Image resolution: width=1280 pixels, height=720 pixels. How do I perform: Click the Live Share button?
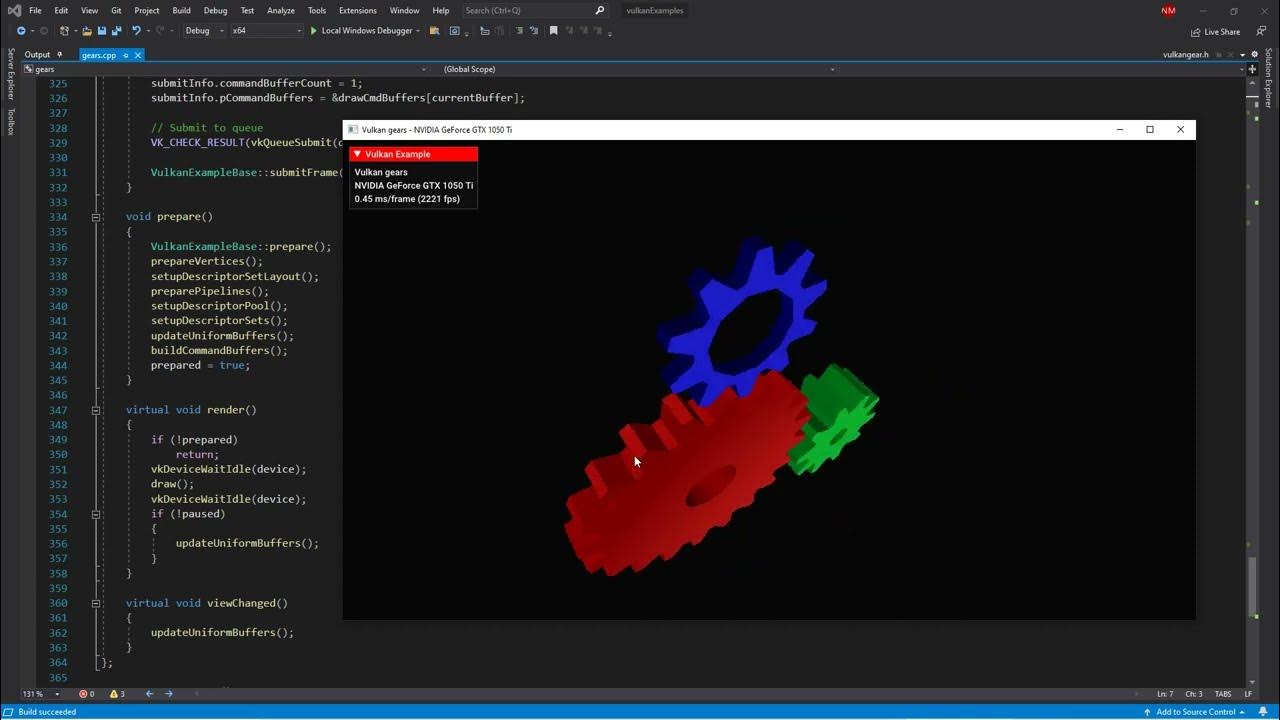[x=1214, y=31]
